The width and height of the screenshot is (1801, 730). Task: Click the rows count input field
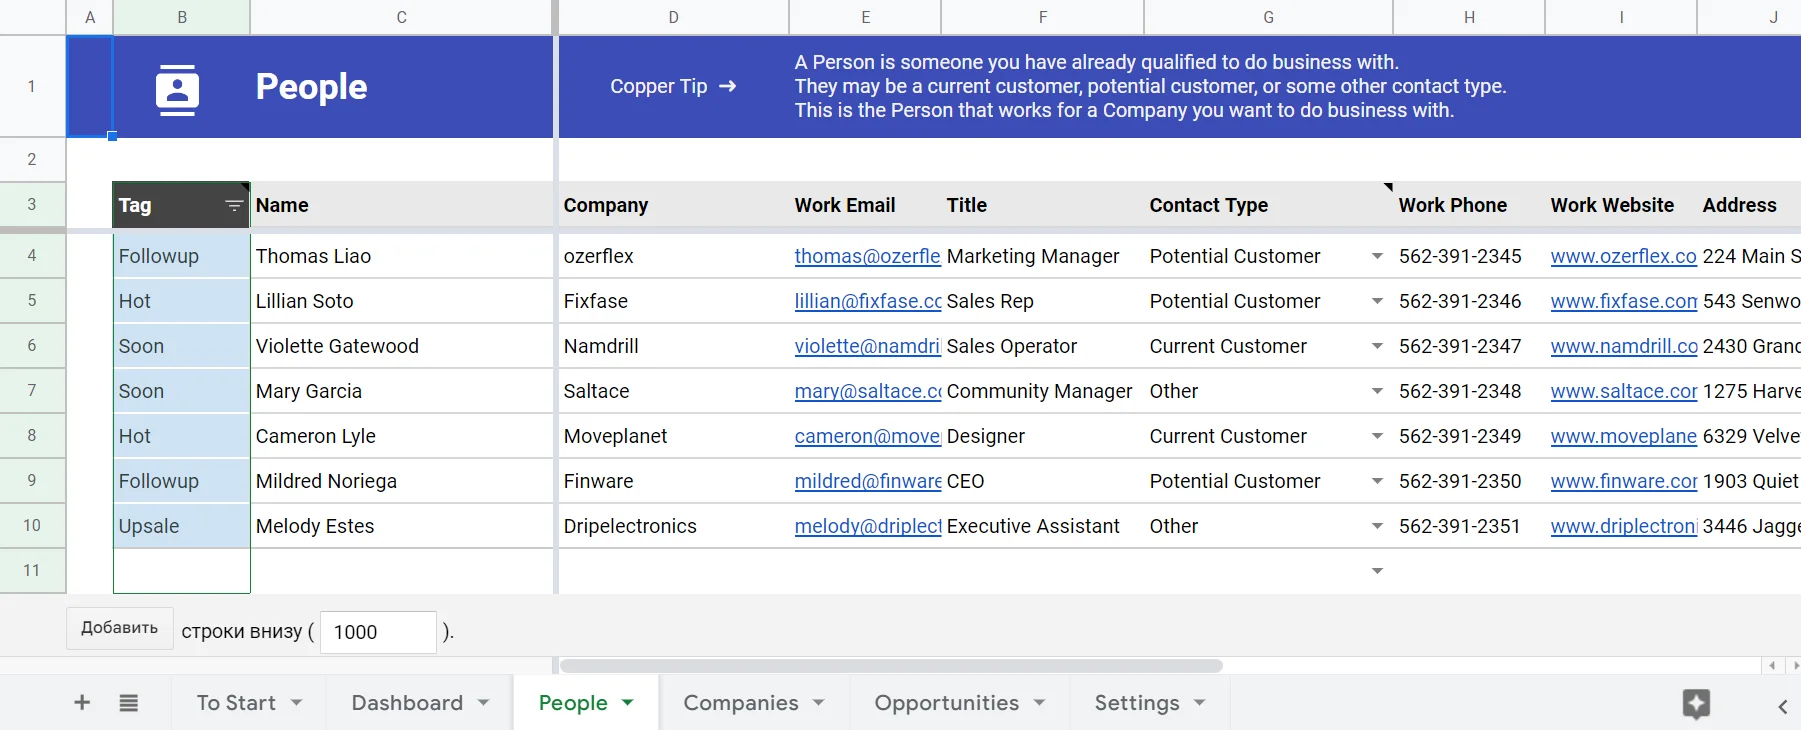point(378,632)
